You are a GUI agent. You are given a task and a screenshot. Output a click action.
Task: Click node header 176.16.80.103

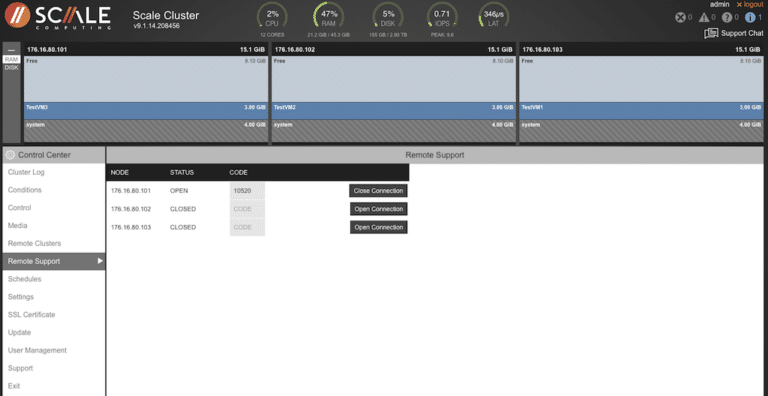[x=642, y=50]
